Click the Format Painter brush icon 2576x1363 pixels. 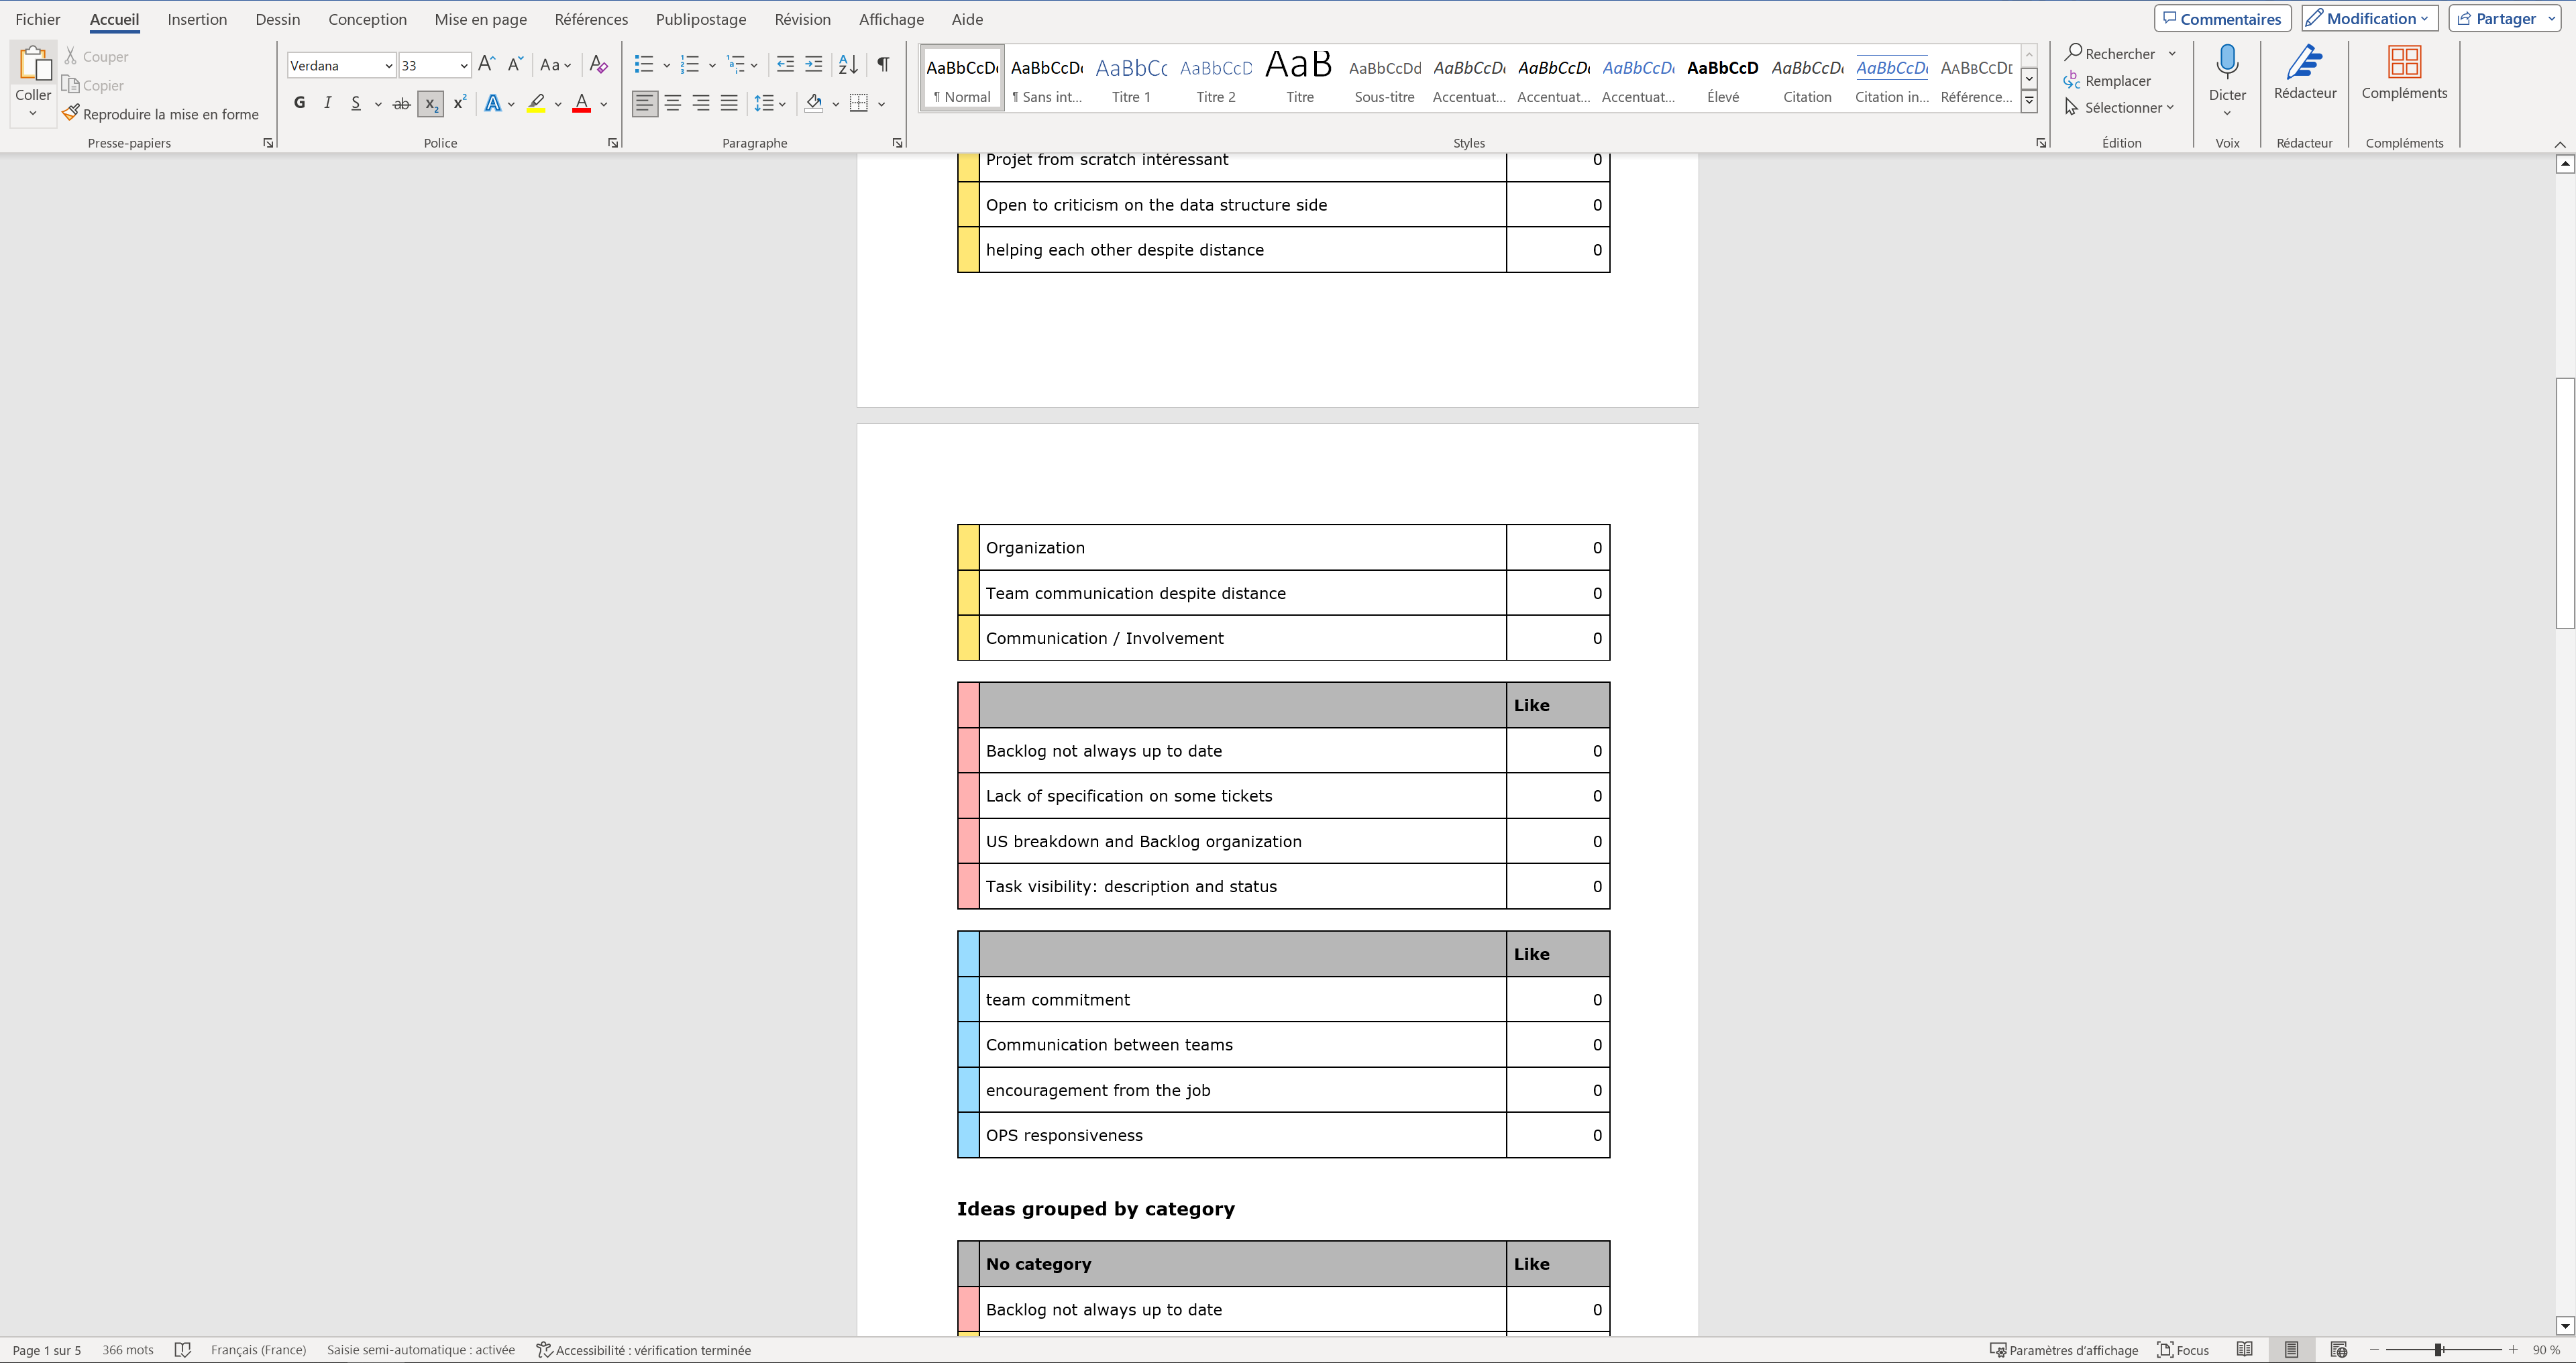click(71, 114)
